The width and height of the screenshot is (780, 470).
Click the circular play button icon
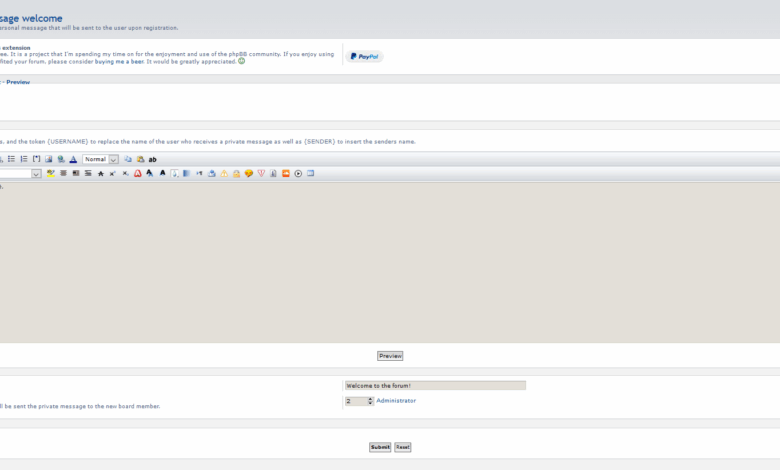point(298,173)
